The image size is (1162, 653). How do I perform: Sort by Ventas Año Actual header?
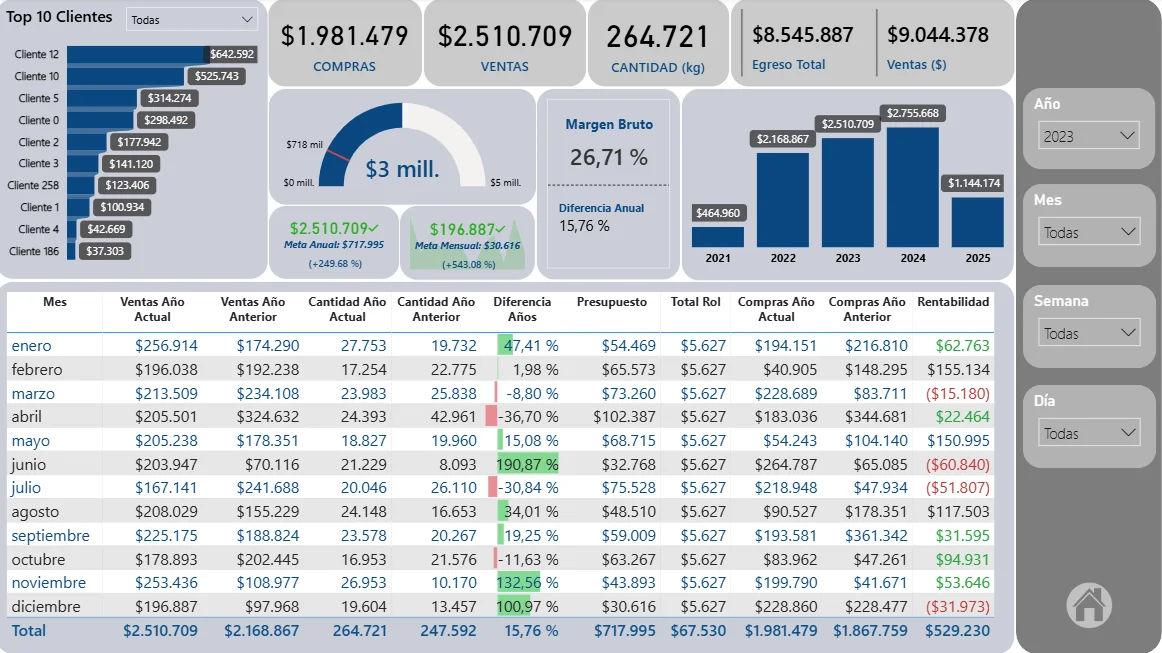(152, 309)
